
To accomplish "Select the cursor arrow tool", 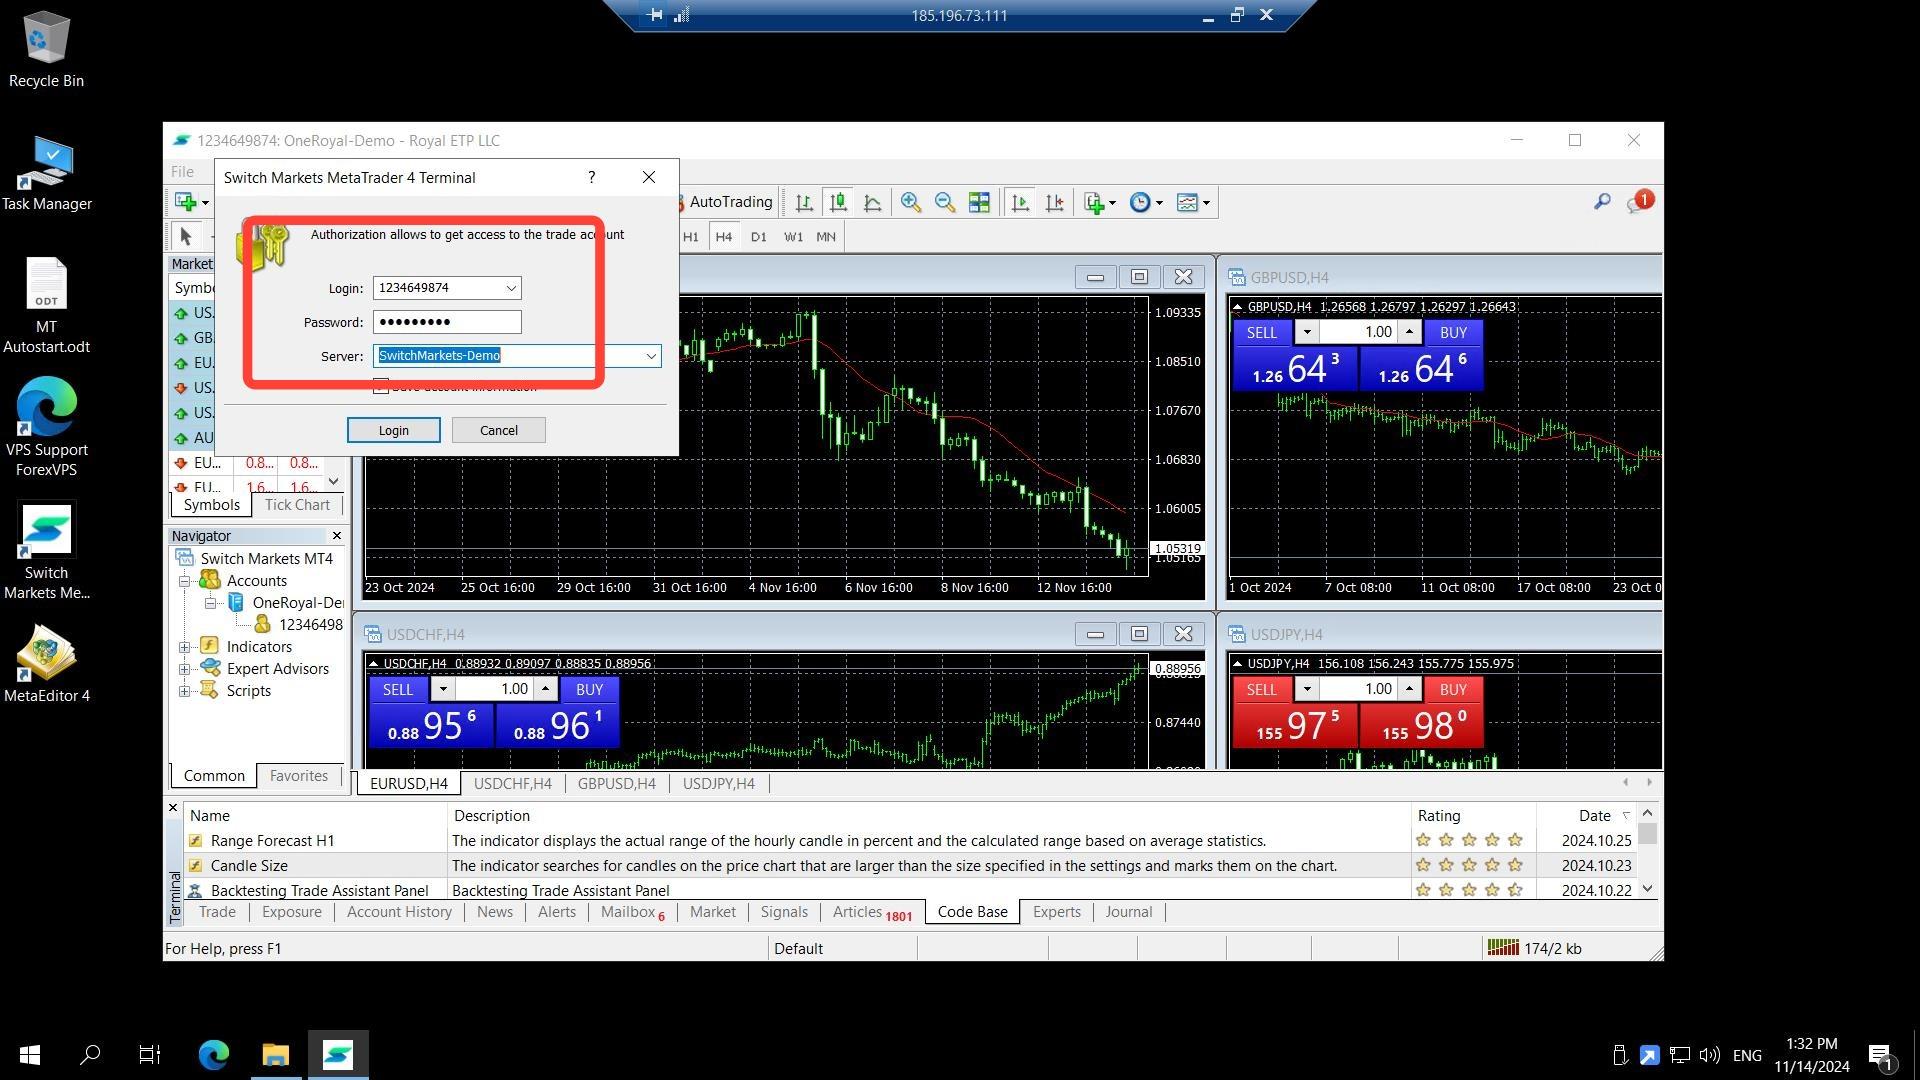I will point(185,237).
